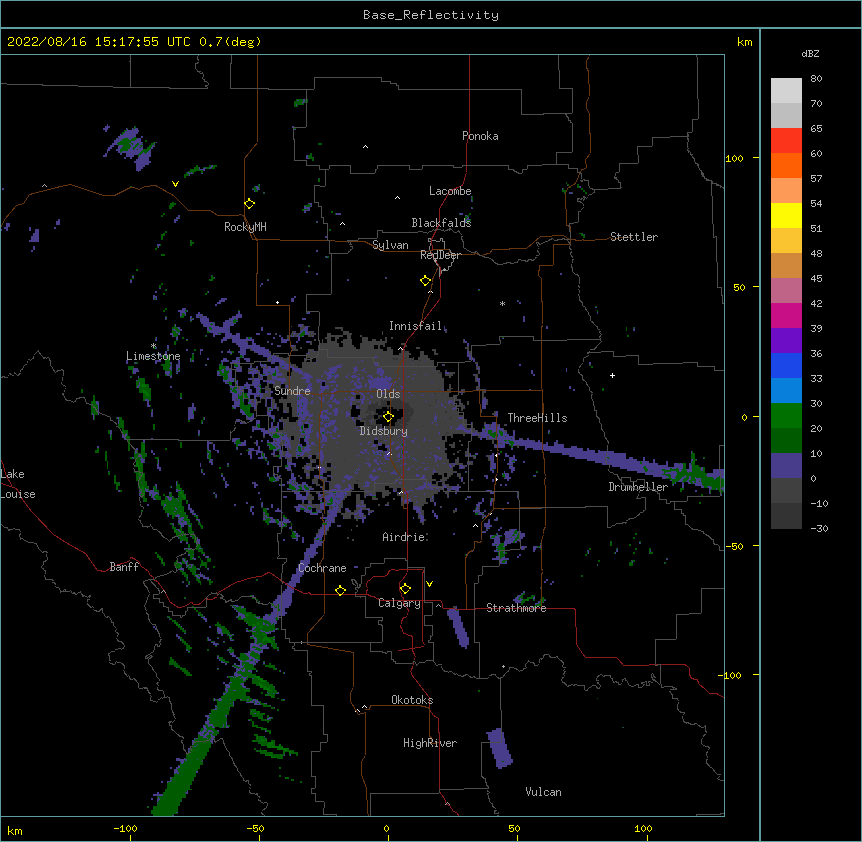Select the Airdrie label
The width and height of the screenshot is (862, 842).
click(x=404, y=537)
